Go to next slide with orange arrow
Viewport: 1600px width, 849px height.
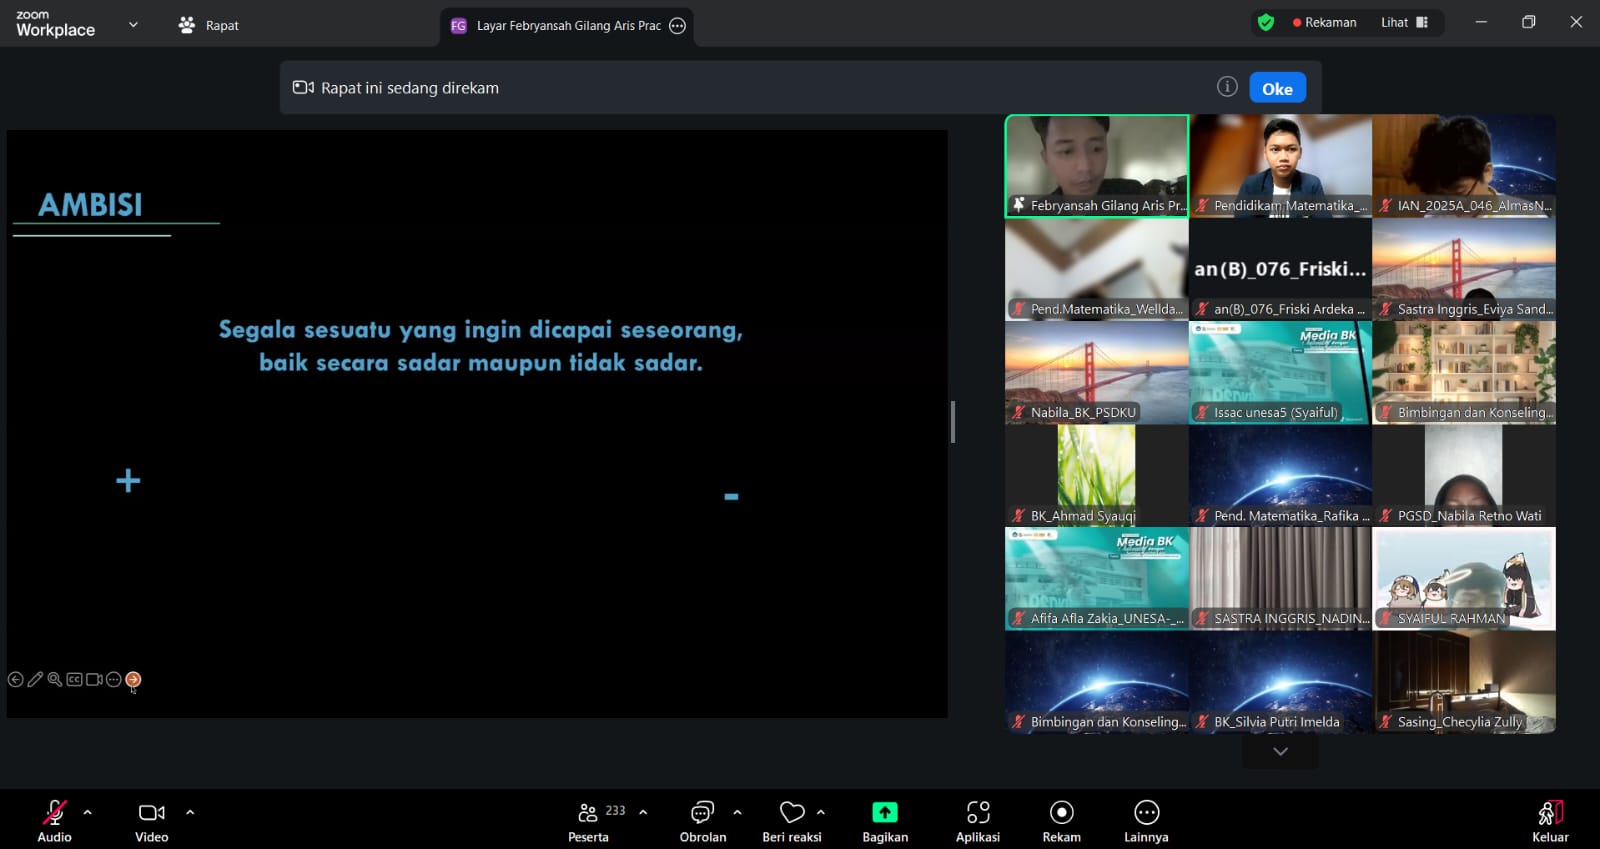[133, 680]
